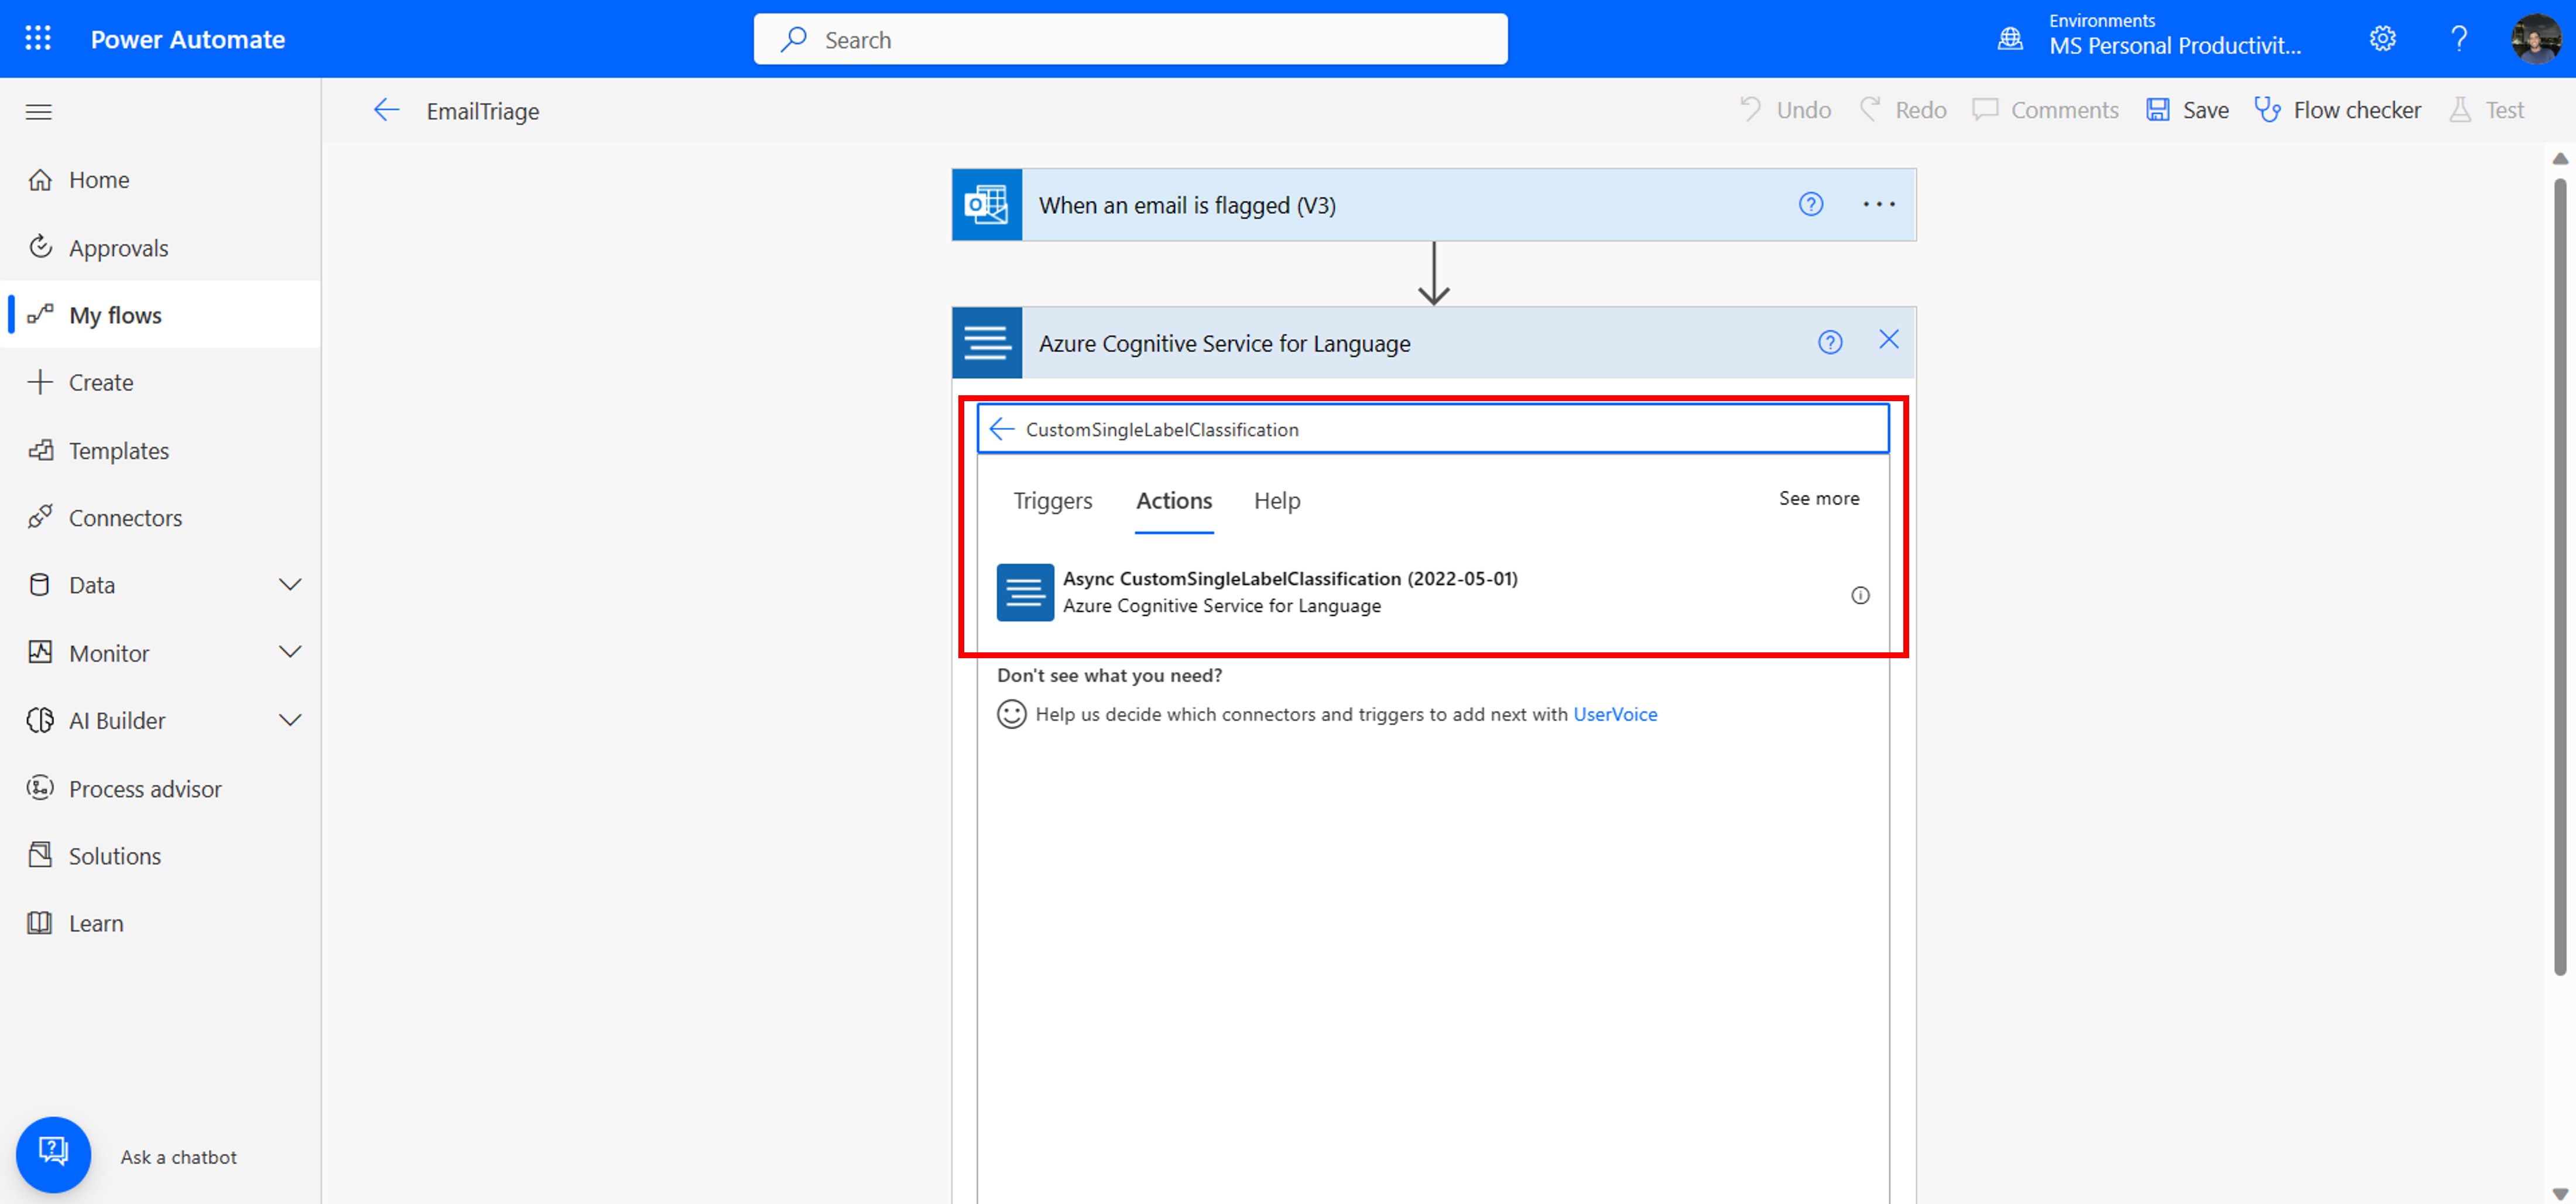
Task: Open help for Azure Cognitive Service step
Action: coord(1829,342)
